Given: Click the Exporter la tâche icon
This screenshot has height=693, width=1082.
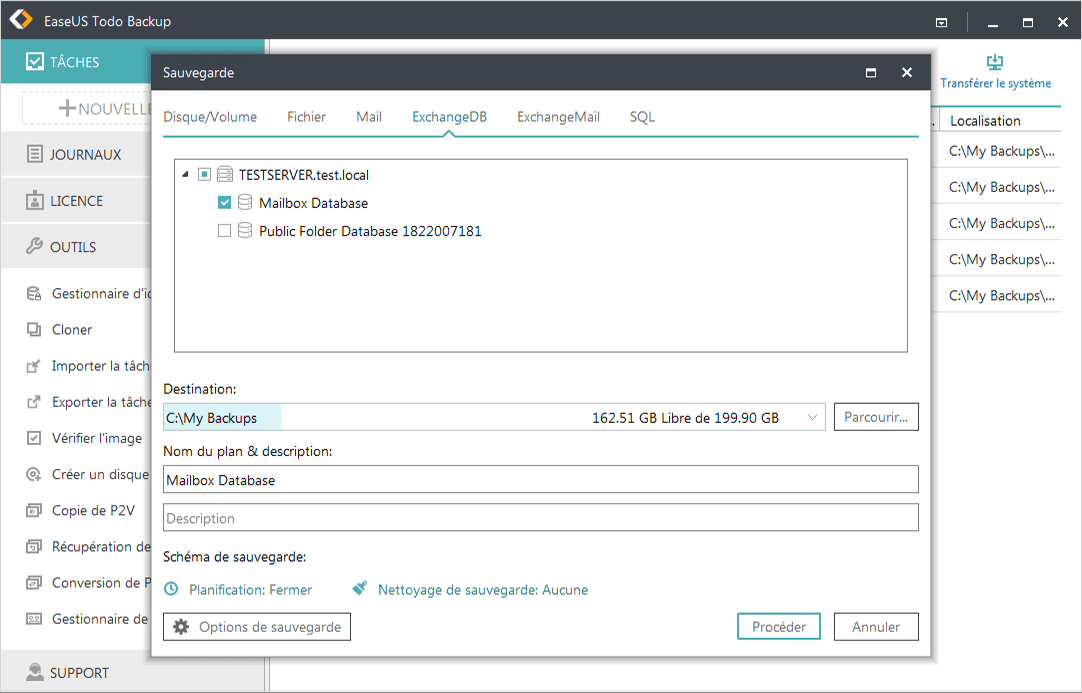Looking at the screenshot, I should tap(35, 401).
